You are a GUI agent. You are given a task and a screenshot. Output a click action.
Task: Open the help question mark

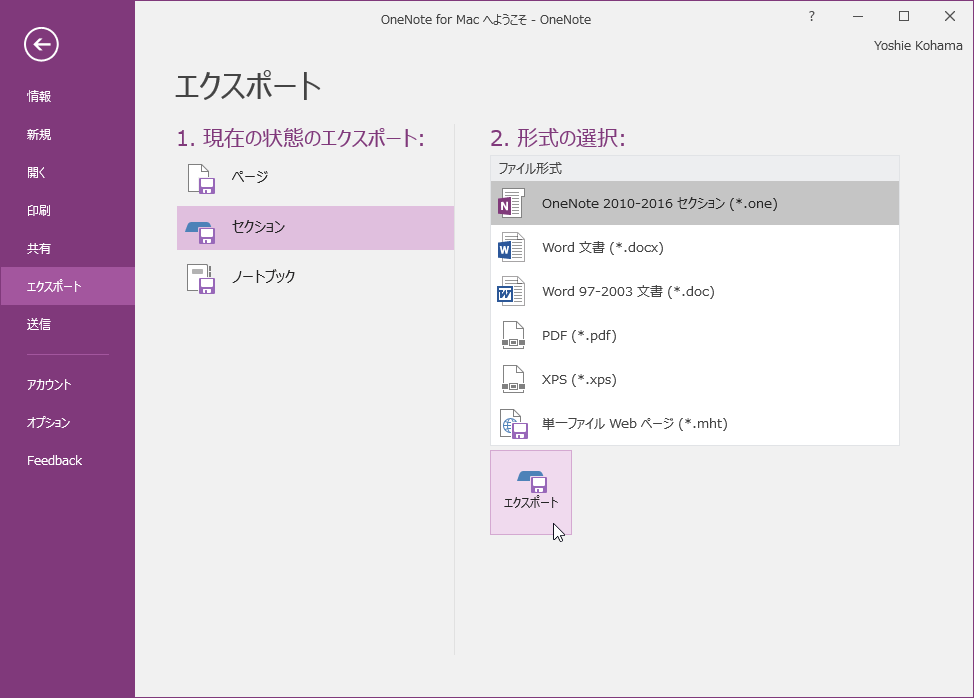[811, 17]
